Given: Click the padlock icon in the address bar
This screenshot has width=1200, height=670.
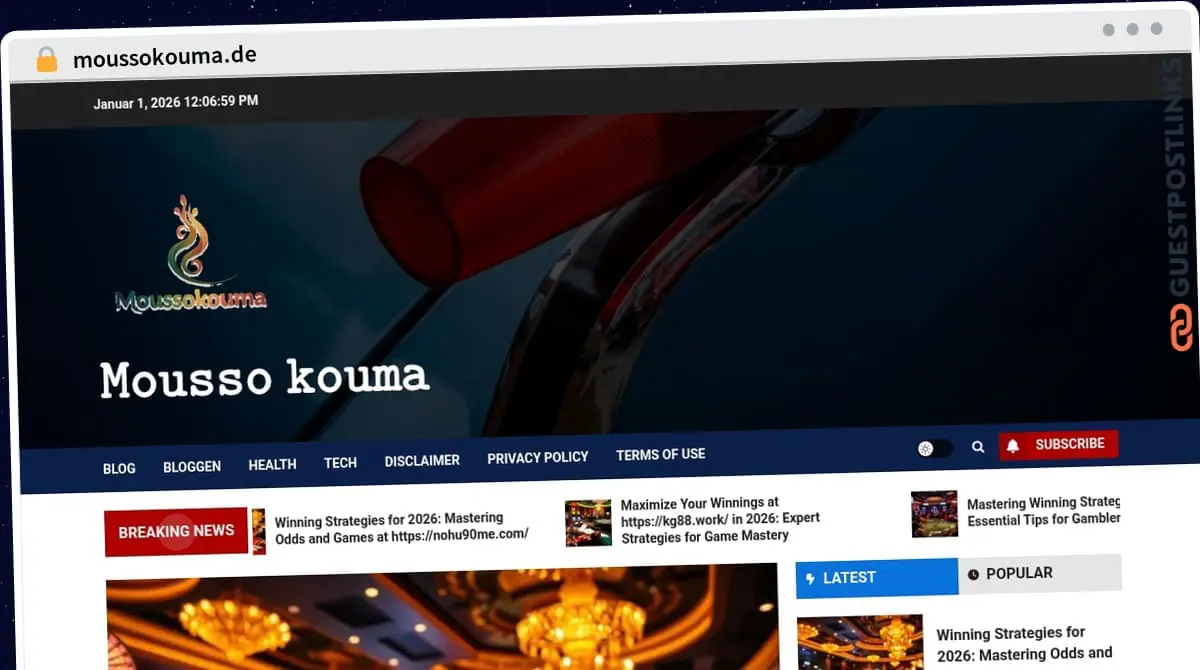Looking at the screenshot, I should [44, 57].
